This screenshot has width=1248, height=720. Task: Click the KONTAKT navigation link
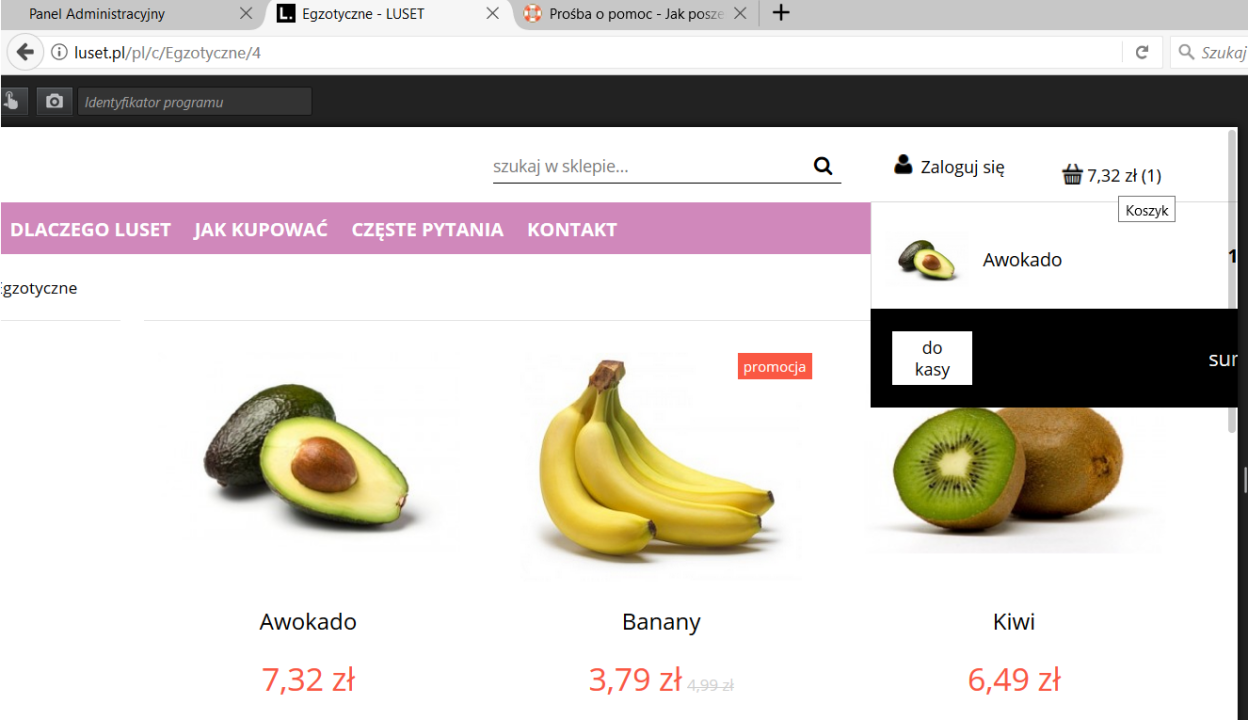pos(572,229)
